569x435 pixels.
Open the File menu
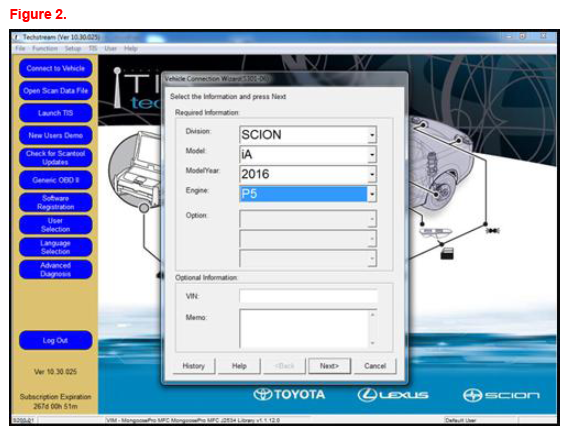(20, 48)
